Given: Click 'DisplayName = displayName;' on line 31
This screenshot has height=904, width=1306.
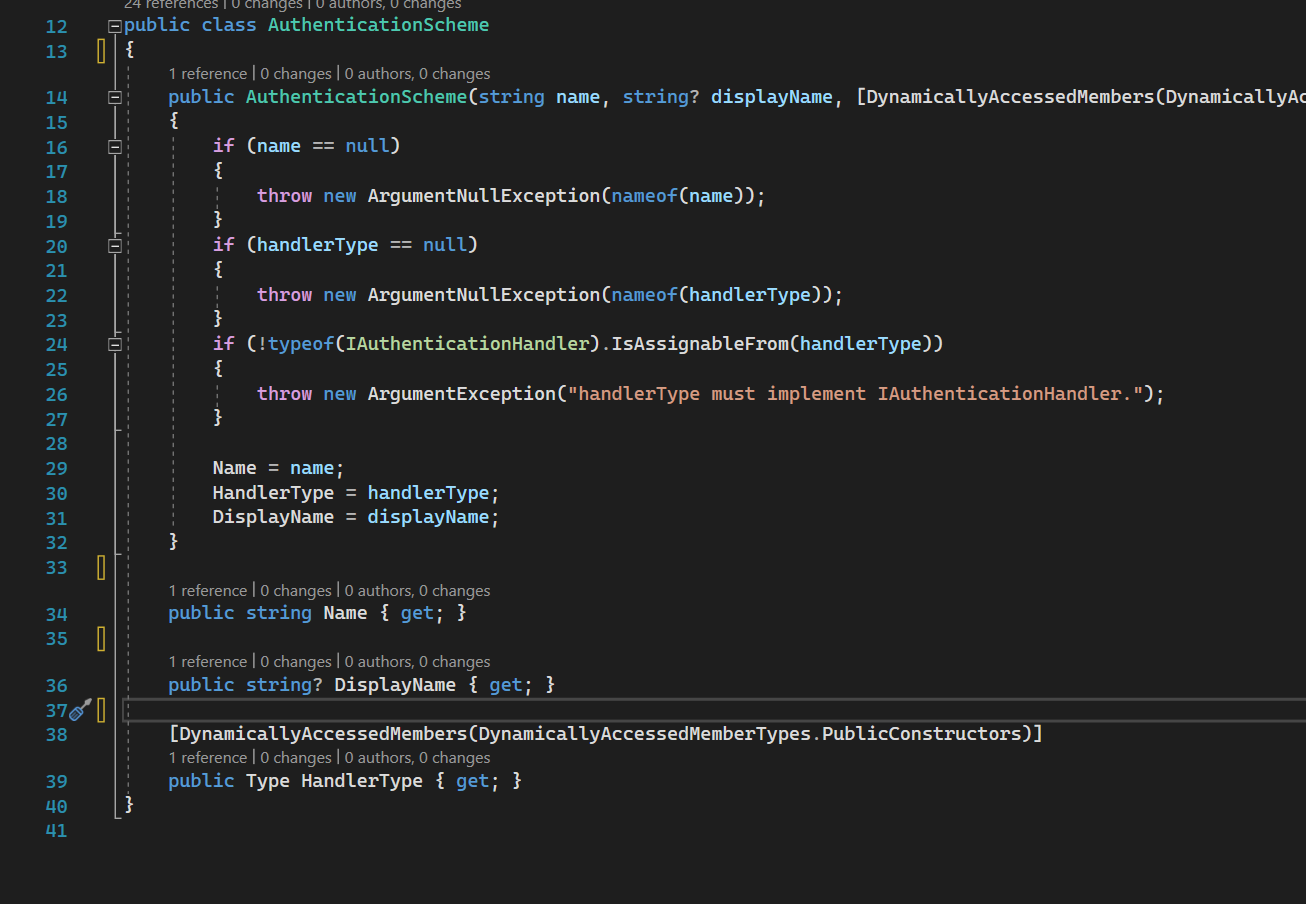Looking at the screenshot, I should click(356, 517).
